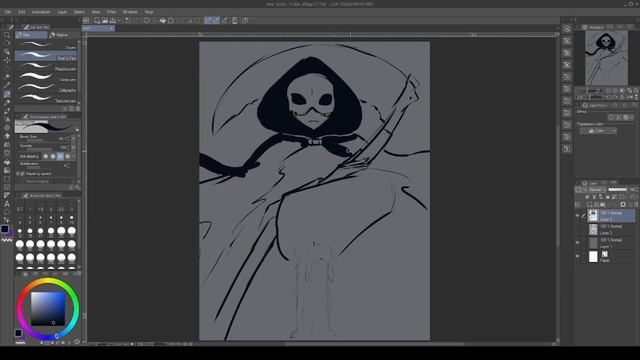Select the Ruler tool in tool palette
Viewport: 640px width, 360px height.
(x=7, y=196)
